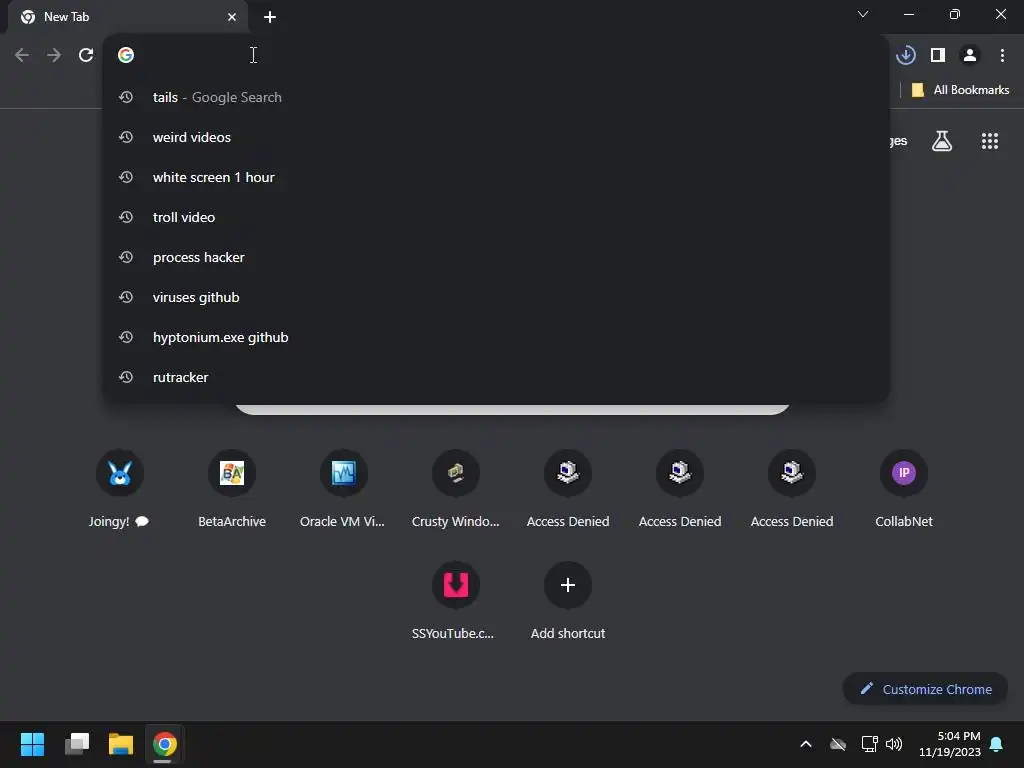Reload the page with the refresh icon
Image resolution: width=1024 pixels, height=768 pixels.
tap(86, 56)
